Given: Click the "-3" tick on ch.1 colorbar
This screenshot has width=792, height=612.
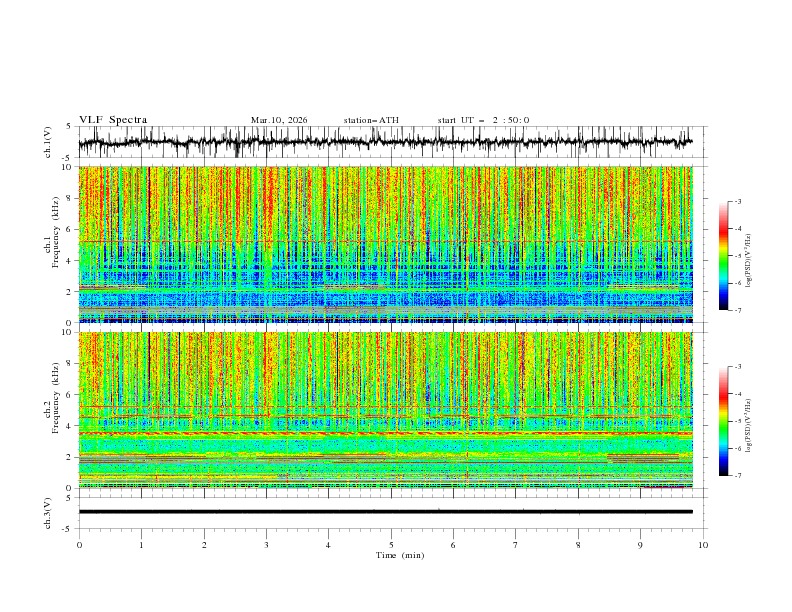Looking at the screenshot, I should pos(738,201).
